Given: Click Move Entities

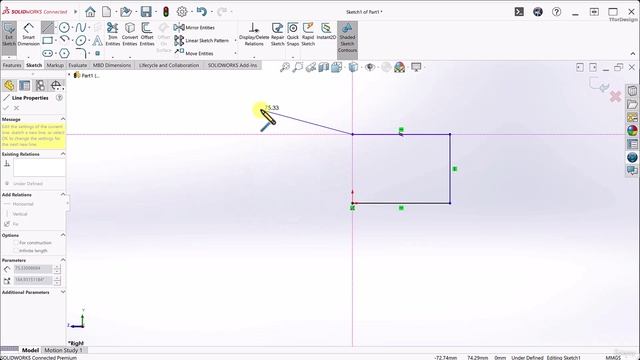Looking at the screenshot, I should pyautogui.click(x=194, y=53).
